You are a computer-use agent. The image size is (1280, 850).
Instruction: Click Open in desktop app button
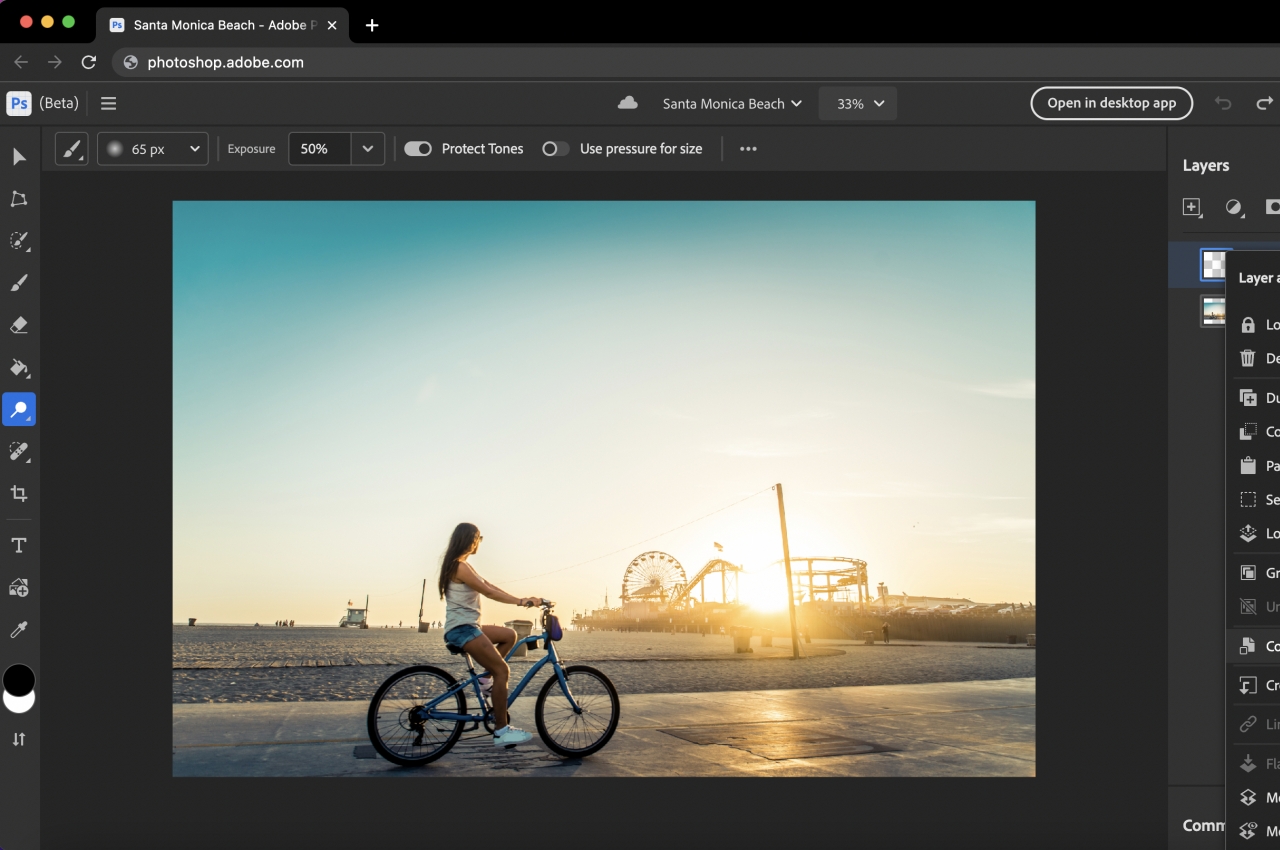click(x=1111, y=103)
